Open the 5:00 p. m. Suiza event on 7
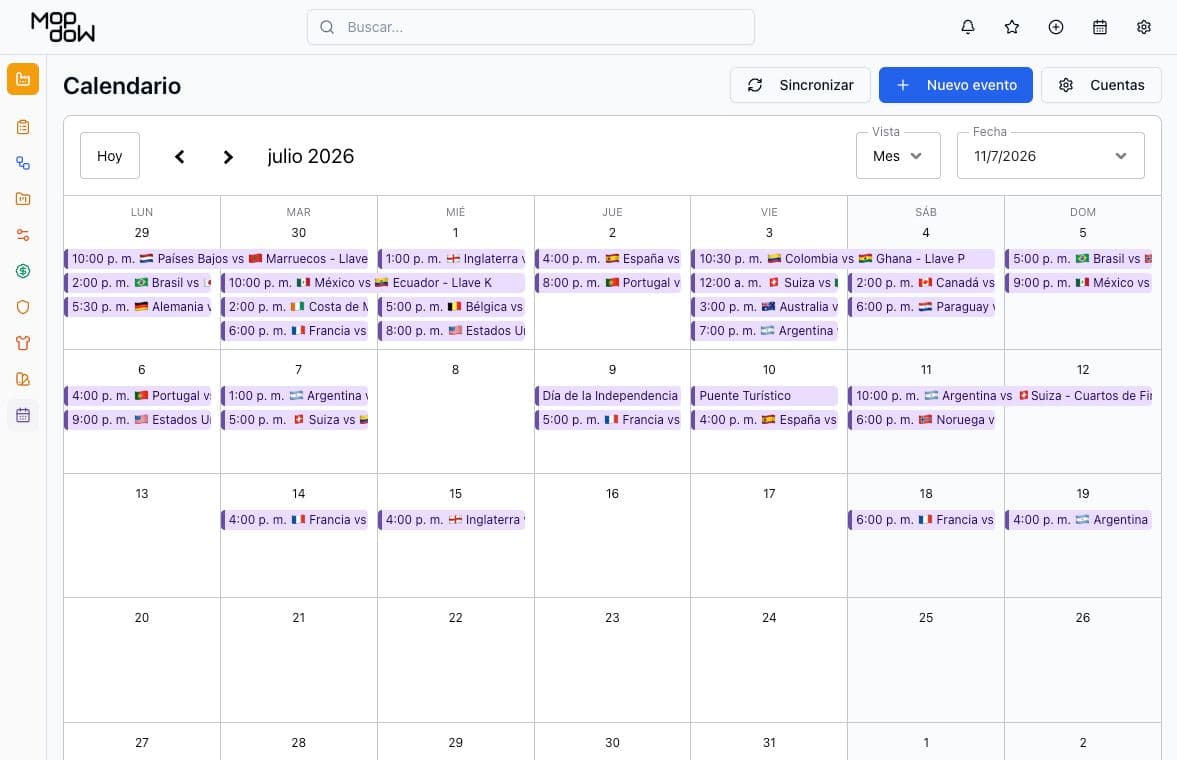1177x760 pixels. click(x=295, y=419)
